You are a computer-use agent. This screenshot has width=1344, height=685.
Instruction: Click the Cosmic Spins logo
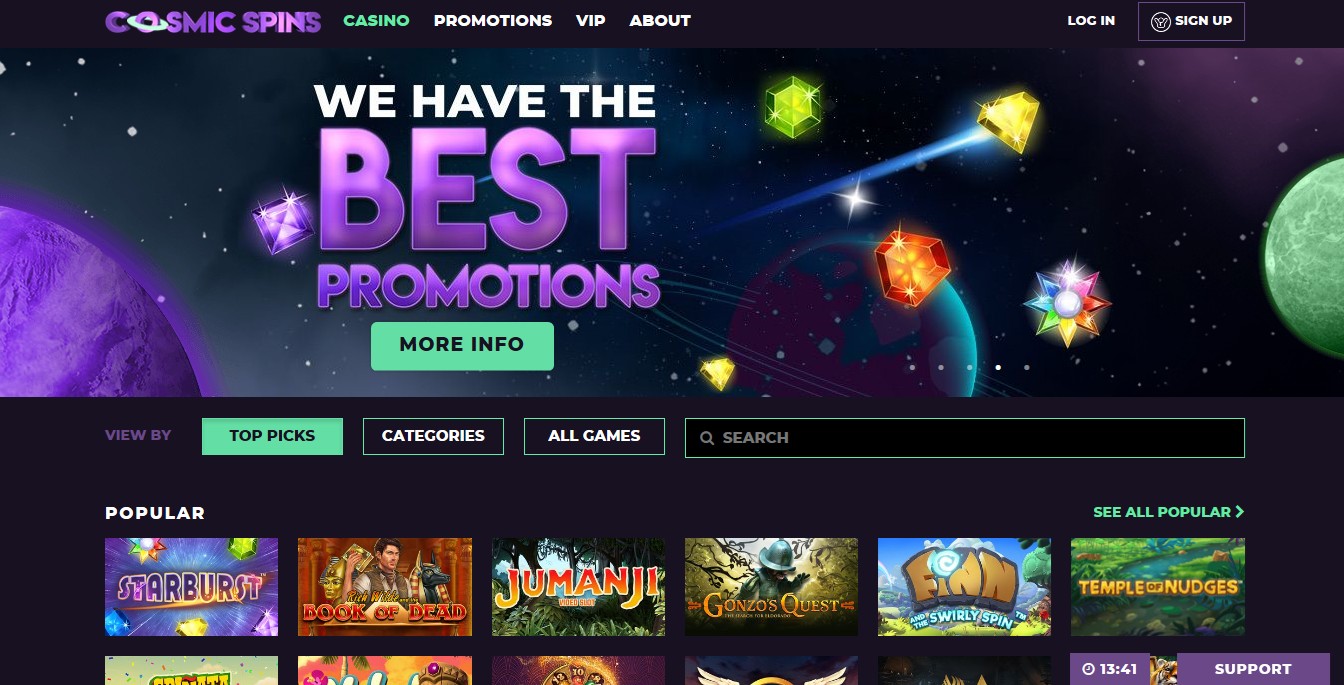pyautogui.click(x=213, y=21)
